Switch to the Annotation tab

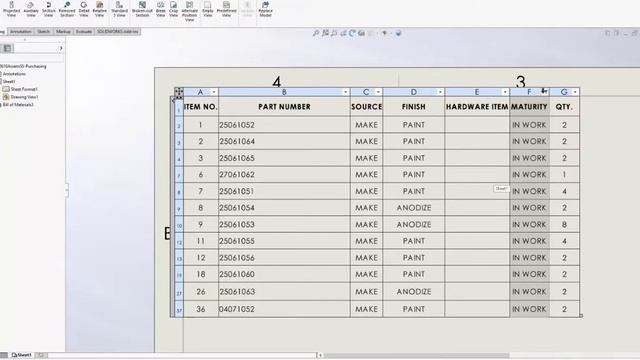(20, 31)
